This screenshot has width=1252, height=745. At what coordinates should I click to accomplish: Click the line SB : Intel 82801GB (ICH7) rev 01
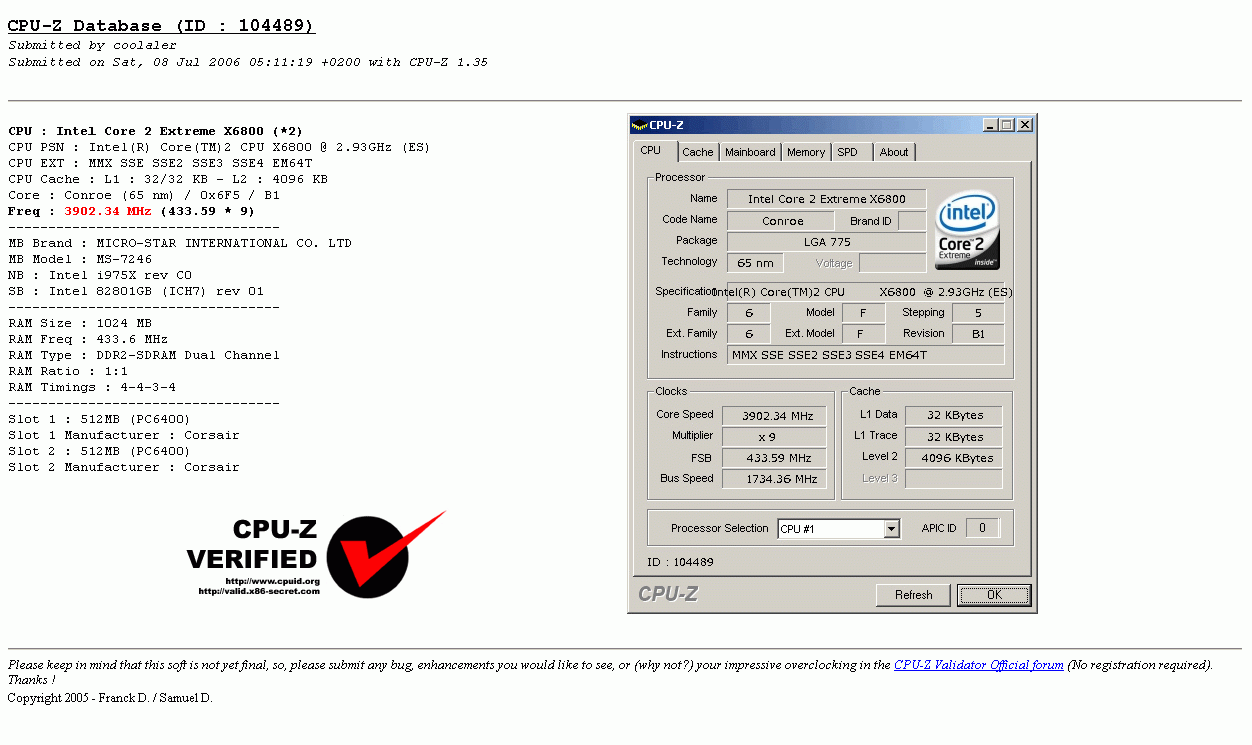coord(136,291)
